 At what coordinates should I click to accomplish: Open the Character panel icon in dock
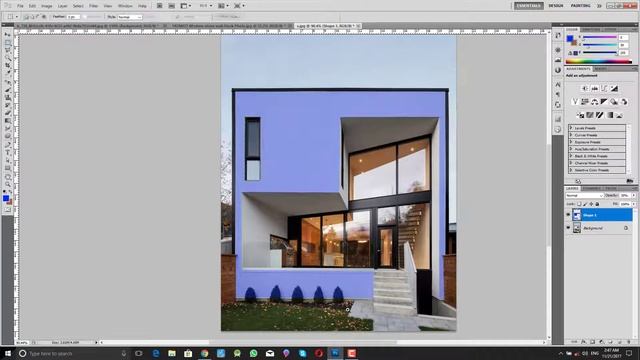pyautogui.click(x=558, y=84)
